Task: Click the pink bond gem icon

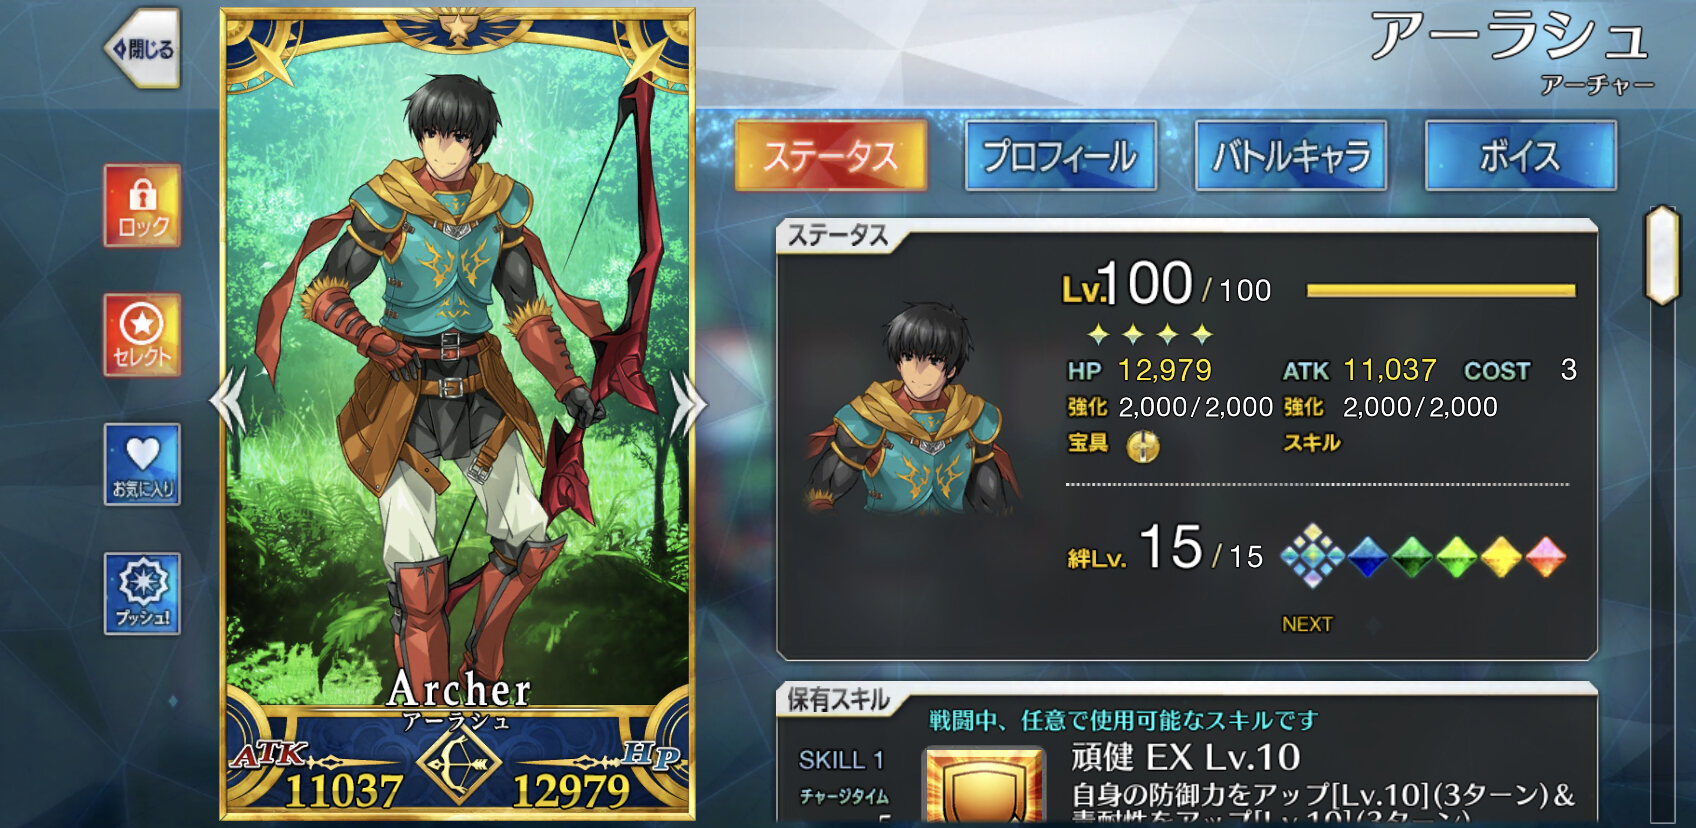Action: (1545, 557)
